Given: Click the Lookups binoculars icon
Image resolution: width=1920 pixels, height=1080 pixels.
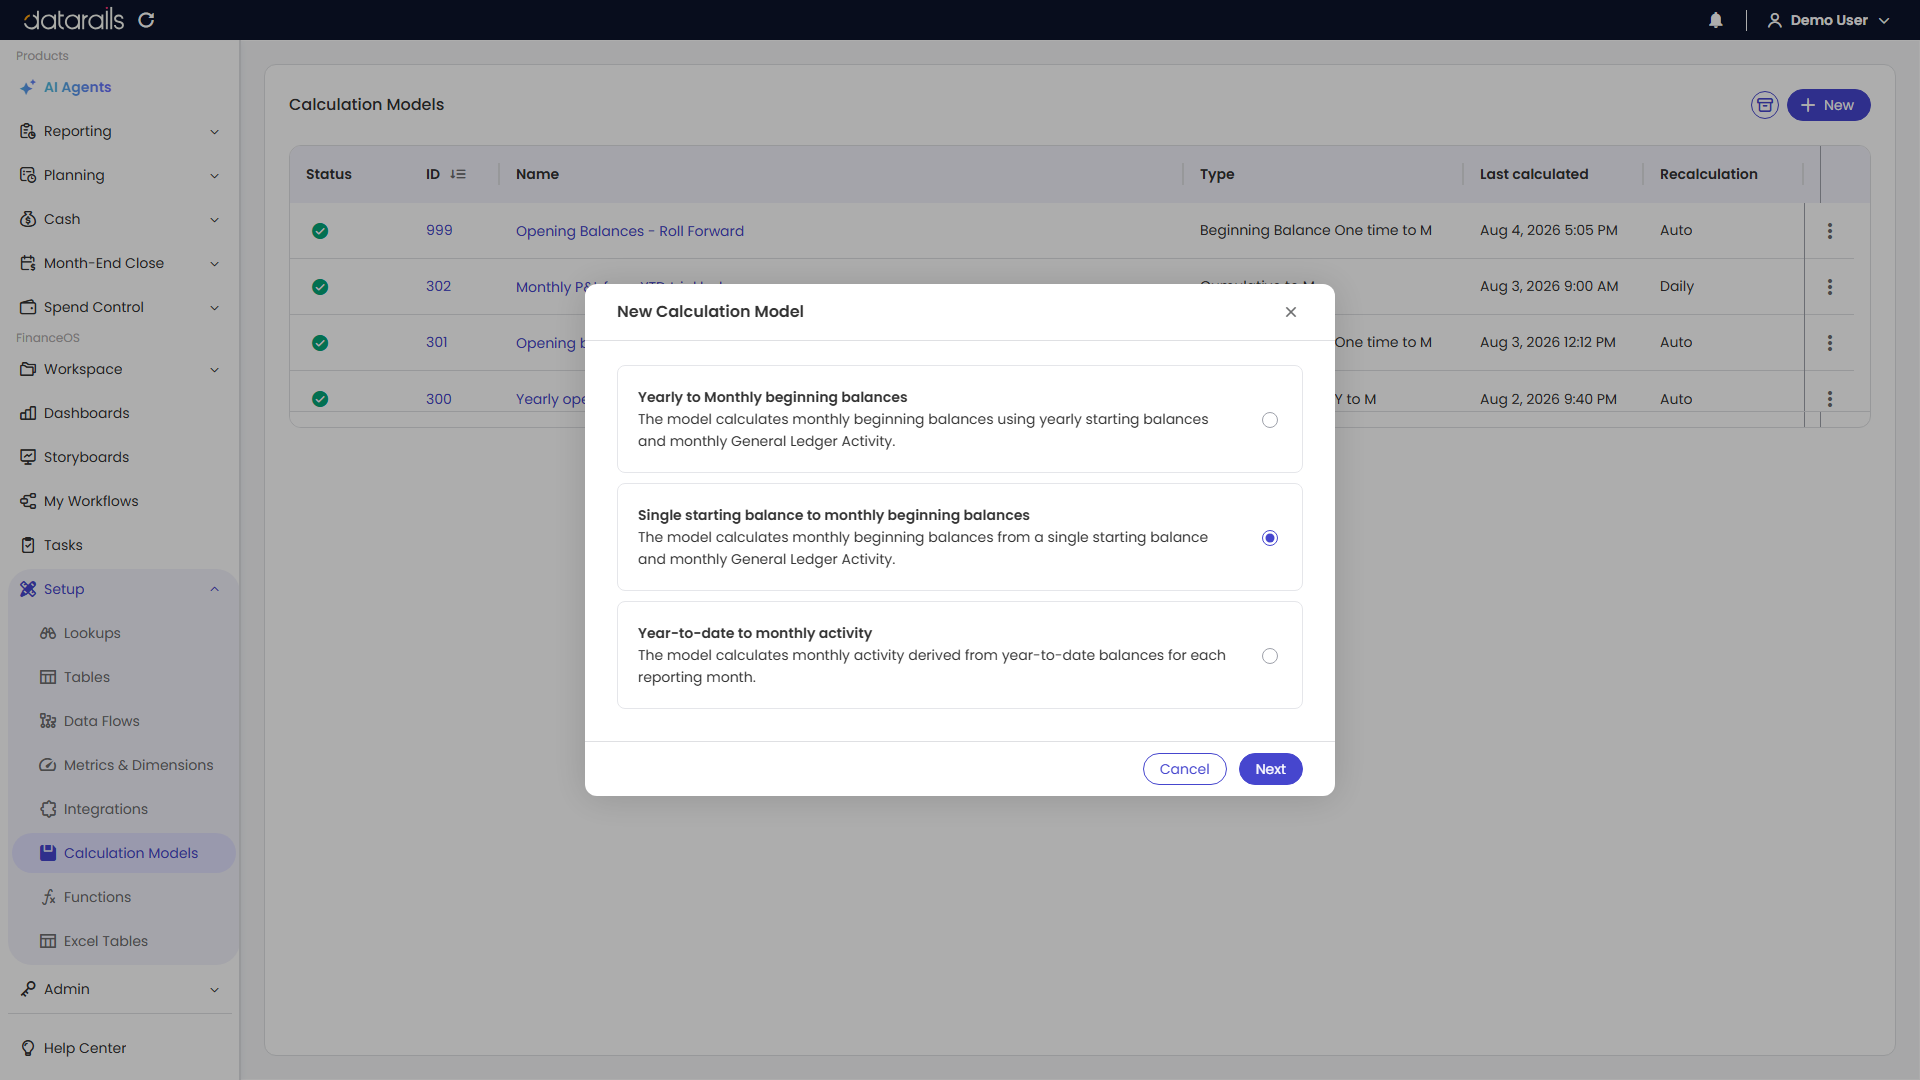Looking at the screenshot, I should click(x=48, y=633).
